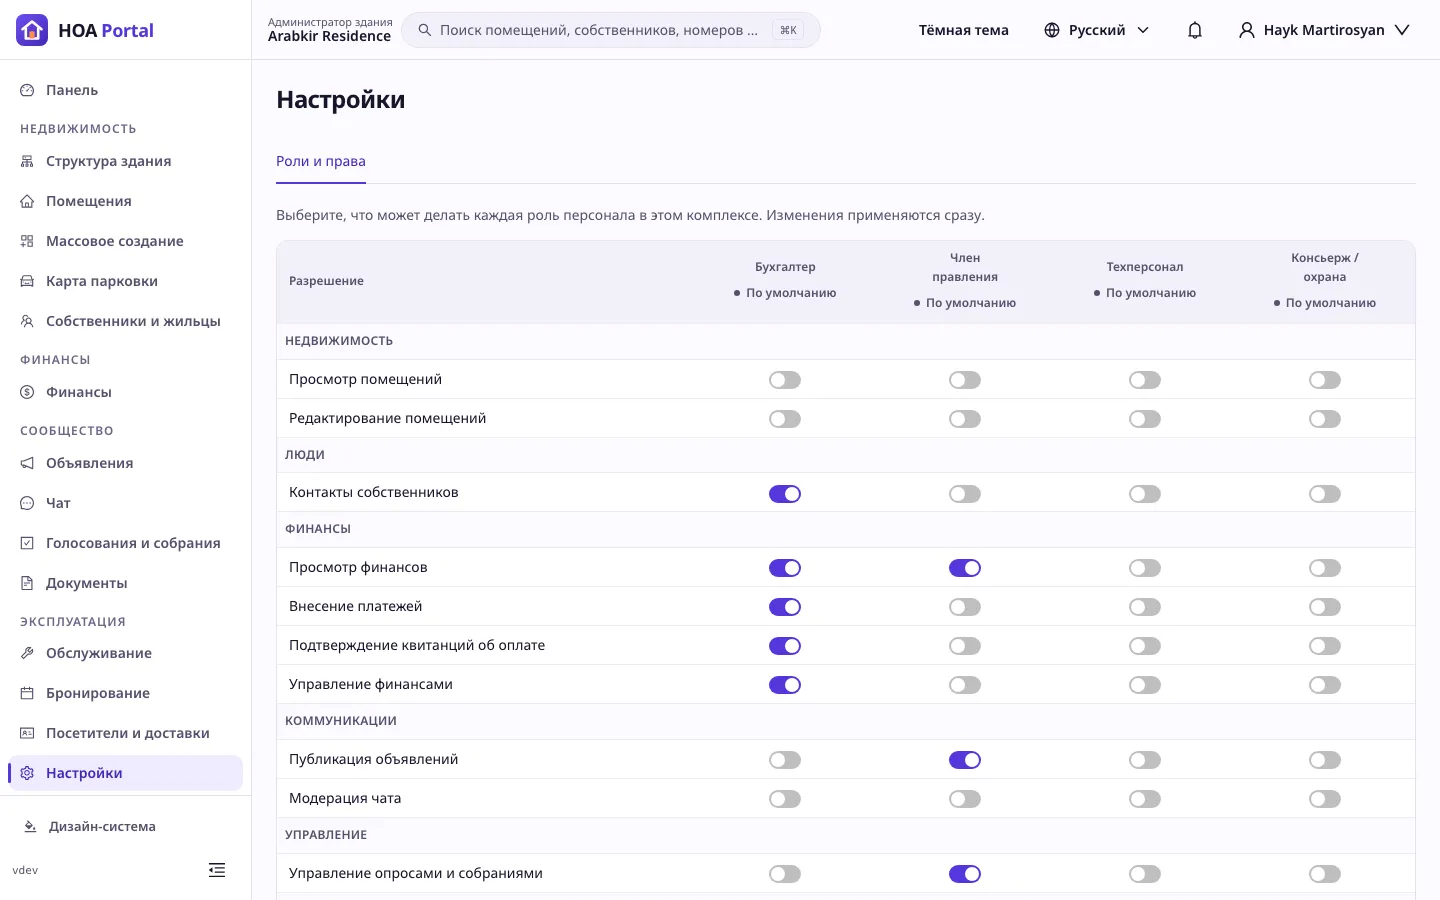The image size is (1440, 900).
Task: Click the Карта парковки sidebar icon
Action: click(x=27, y=281)
